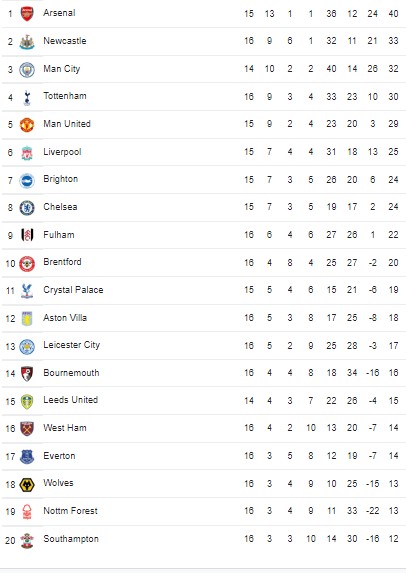Click the Brighton crest icon

(x=27, y=181)
